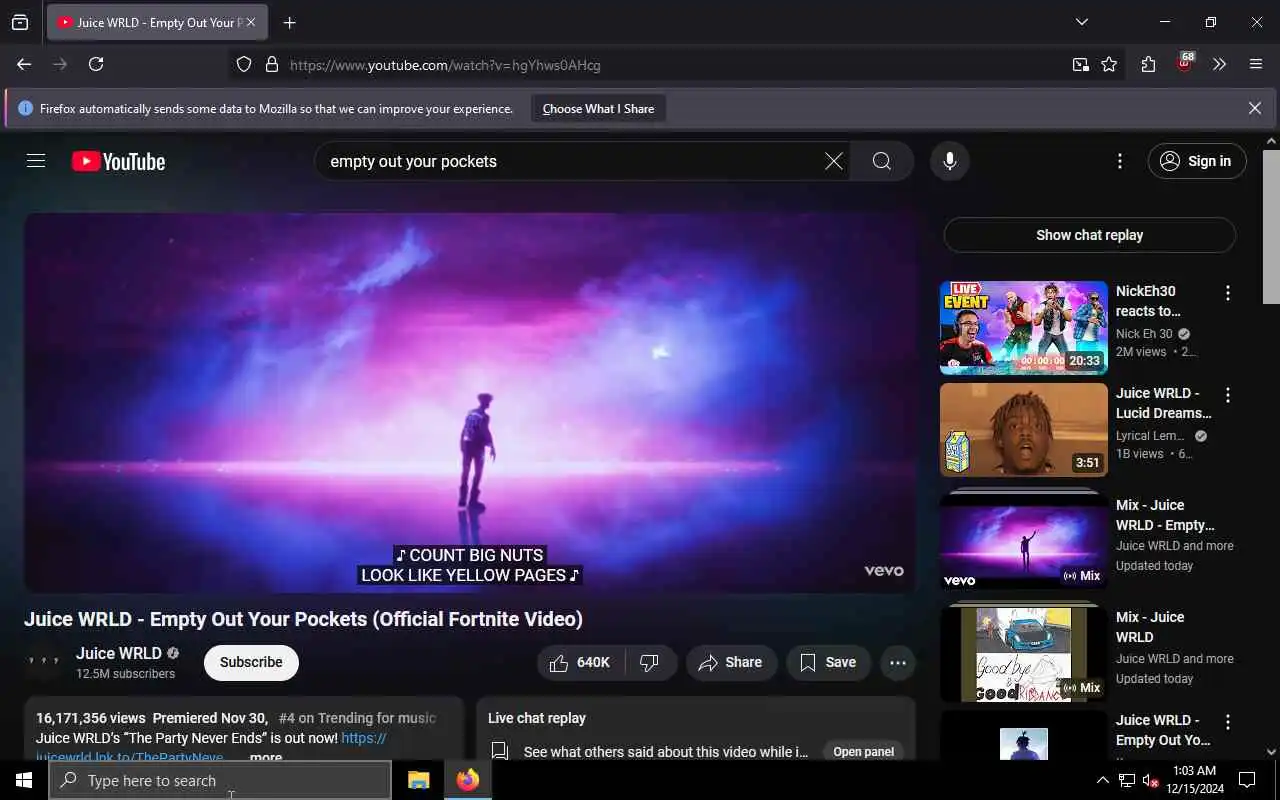This screenshot has height=800, width=1280.
Task: Like the video with thumbs up
Action: tap(581, 662)
